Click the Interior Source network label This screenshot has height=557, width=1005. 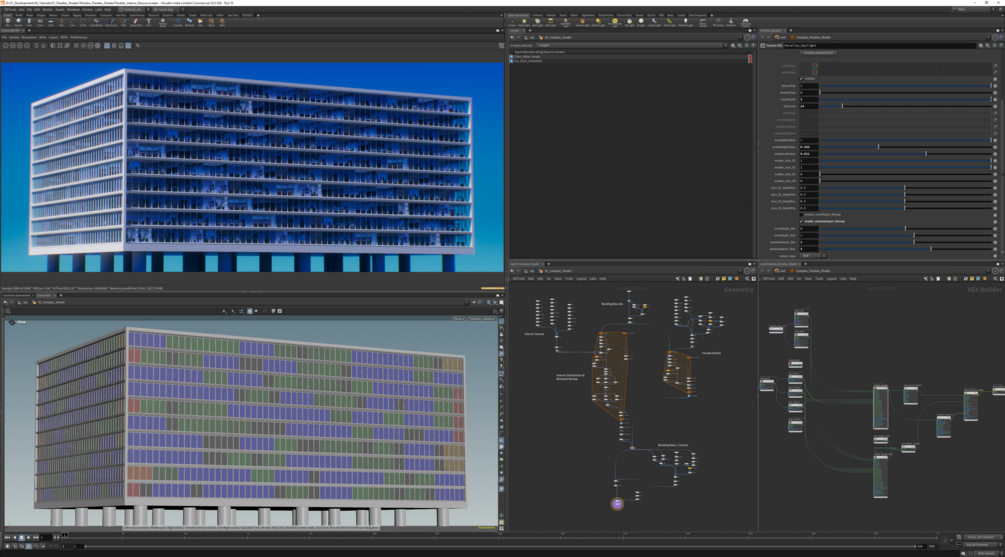[534, 334]
